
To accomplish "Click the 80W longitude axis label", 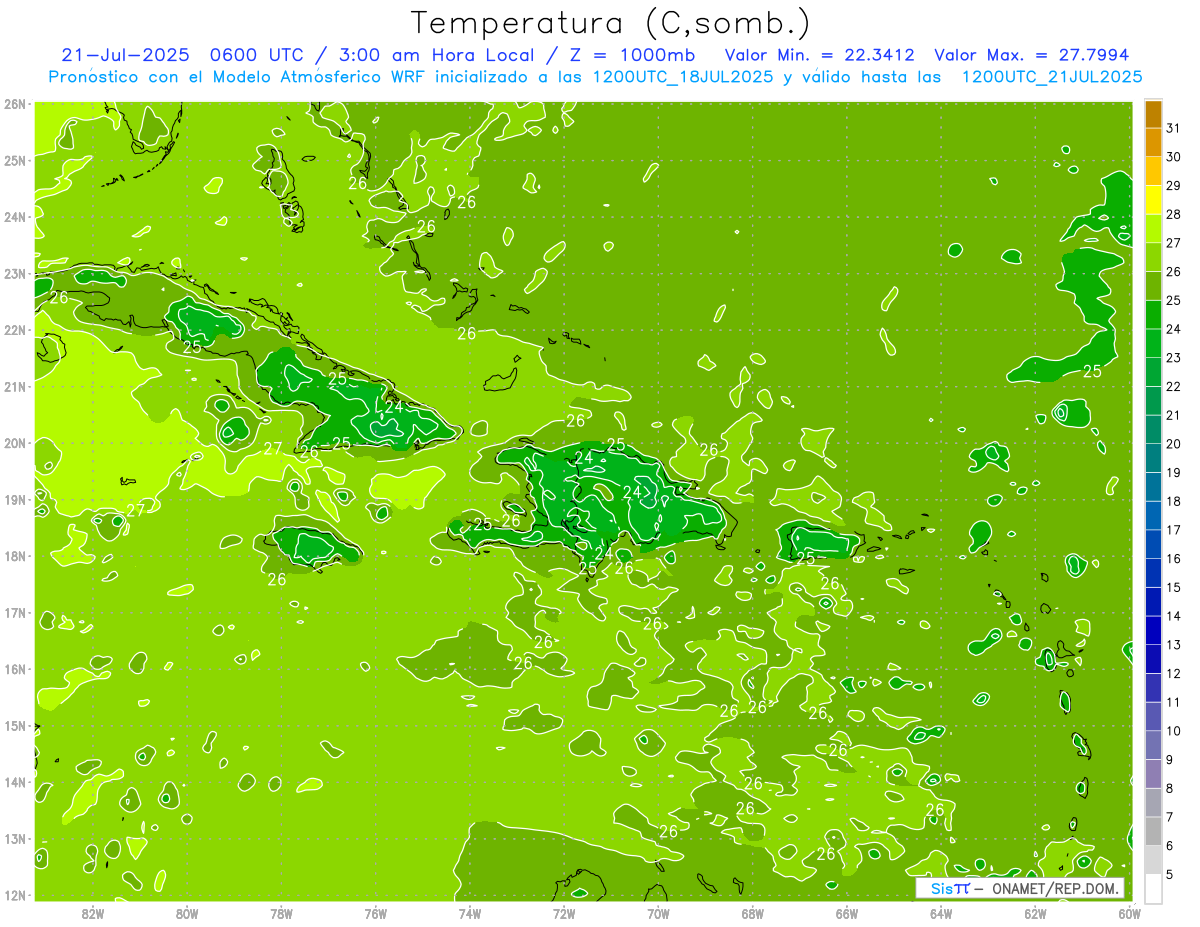I will click(187, 913).
